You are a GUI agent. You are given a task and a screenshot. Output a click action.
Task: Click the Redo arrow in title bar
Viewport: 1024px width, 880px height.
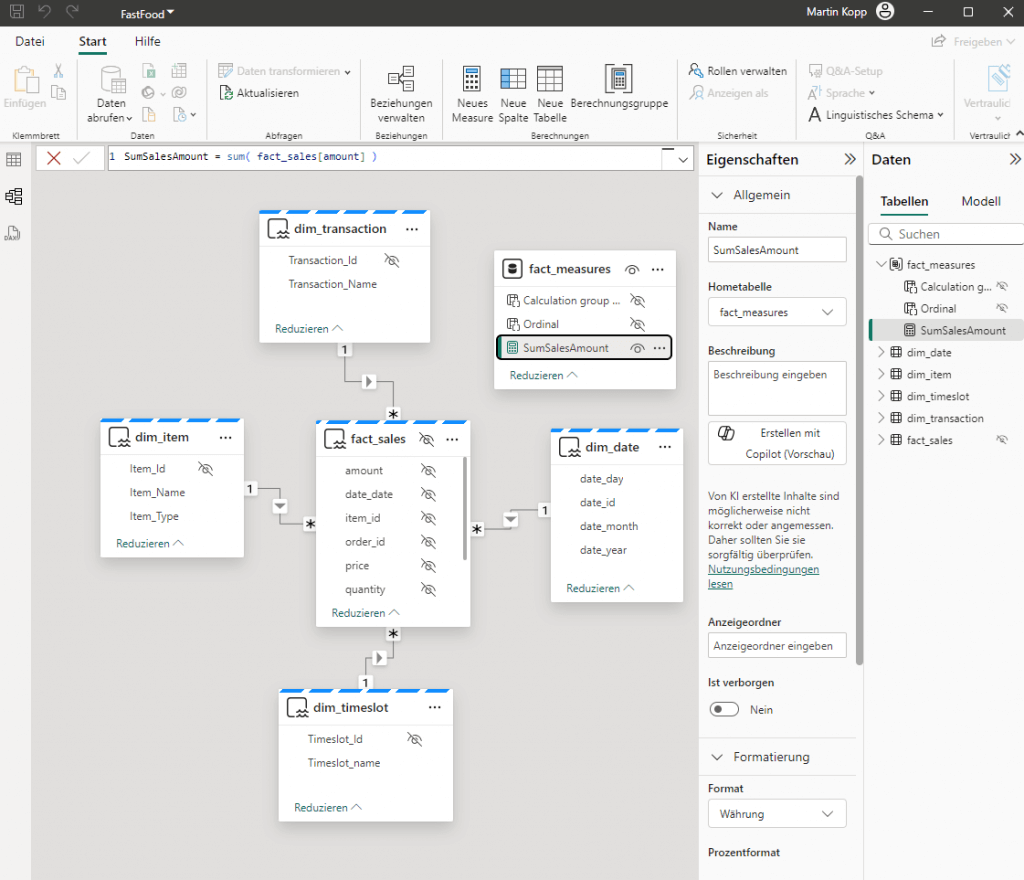click(x=72, y=12)
